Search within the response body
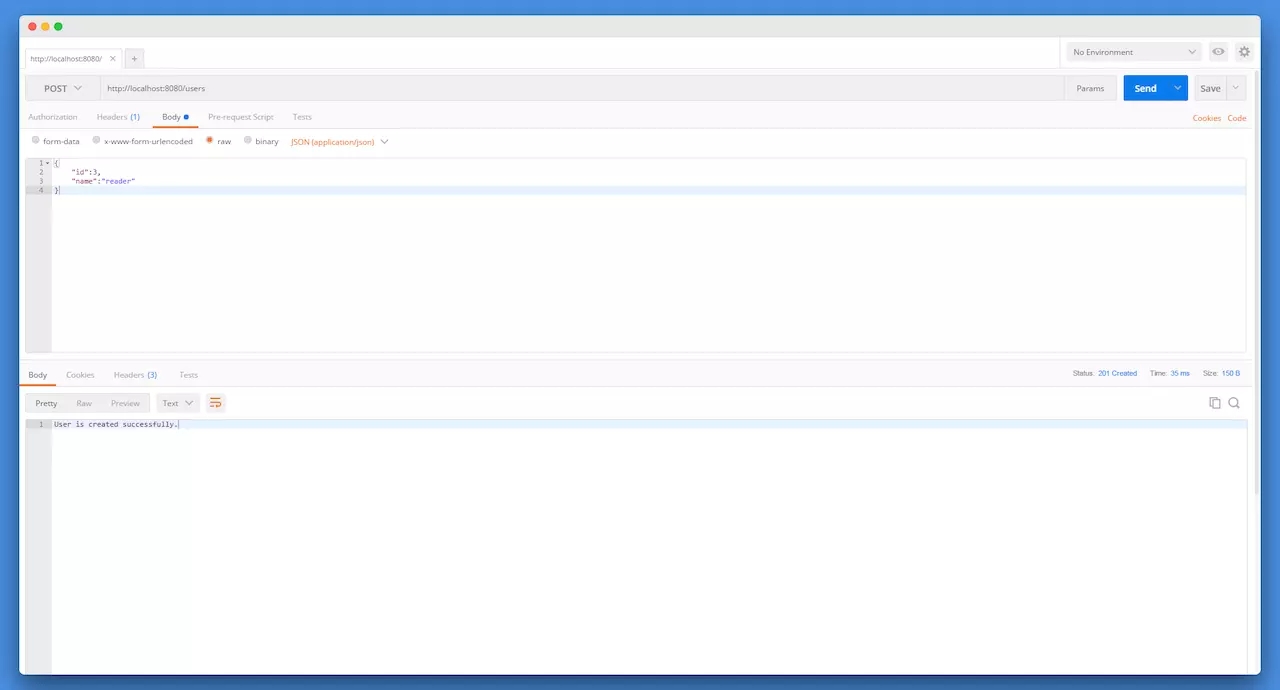The image size is (1280, 690). 1234,403
